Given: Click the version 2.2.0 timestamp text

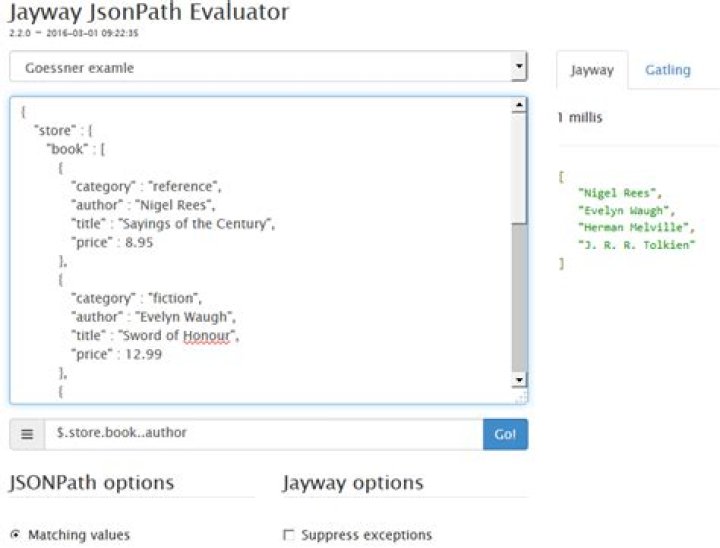Looking at the screenshot, I should (74, 33).
